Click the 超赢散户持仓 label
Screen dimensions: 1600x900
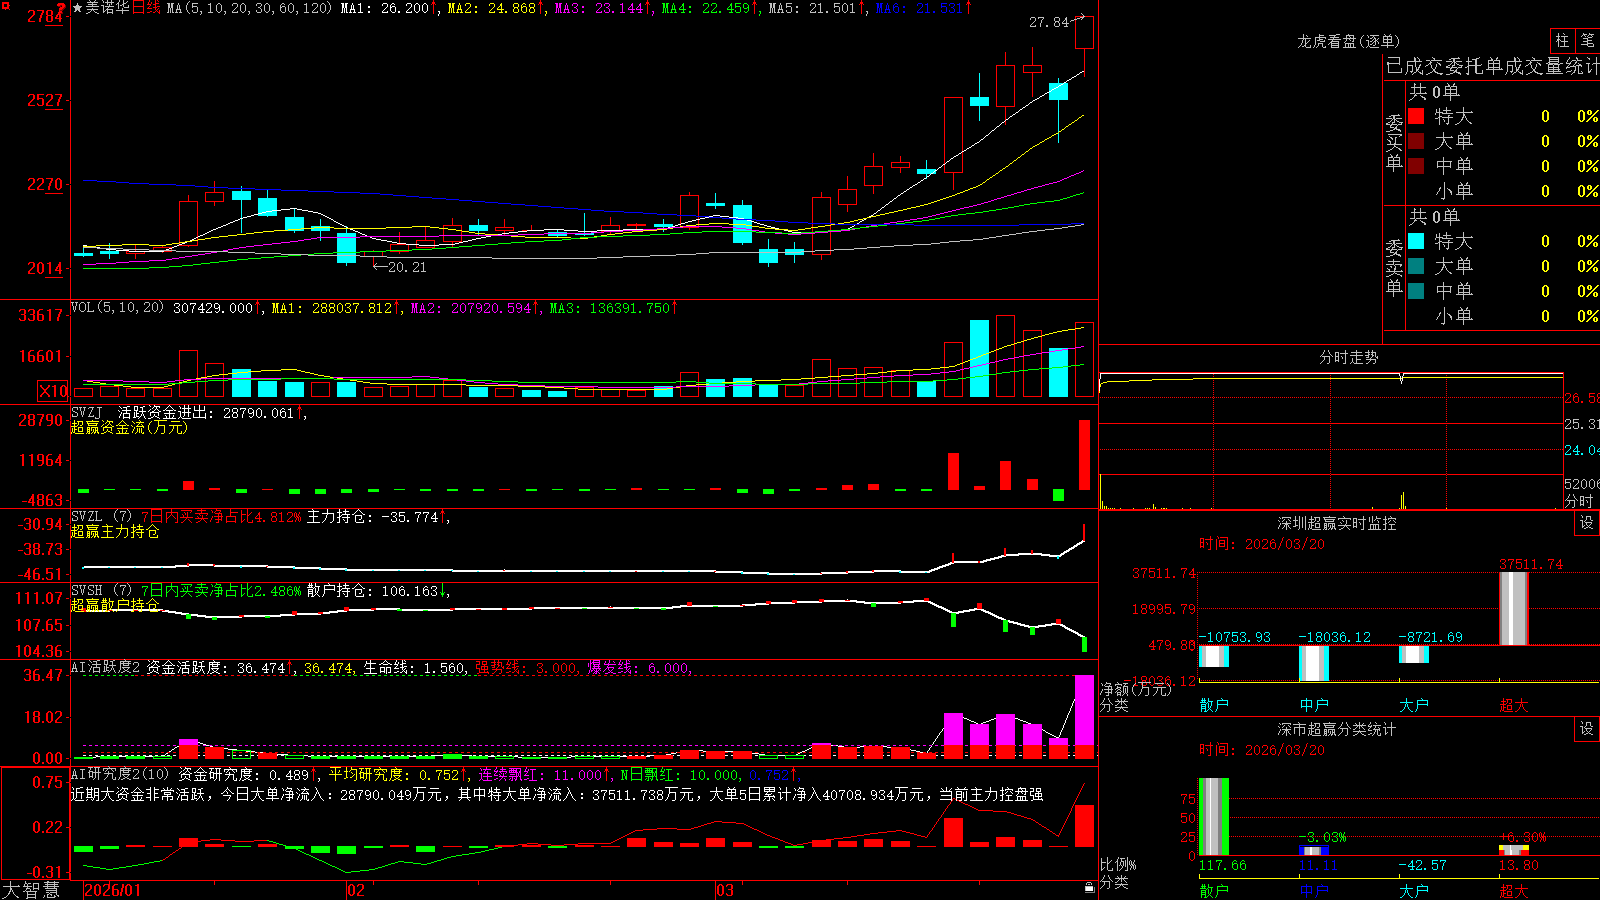115,605
